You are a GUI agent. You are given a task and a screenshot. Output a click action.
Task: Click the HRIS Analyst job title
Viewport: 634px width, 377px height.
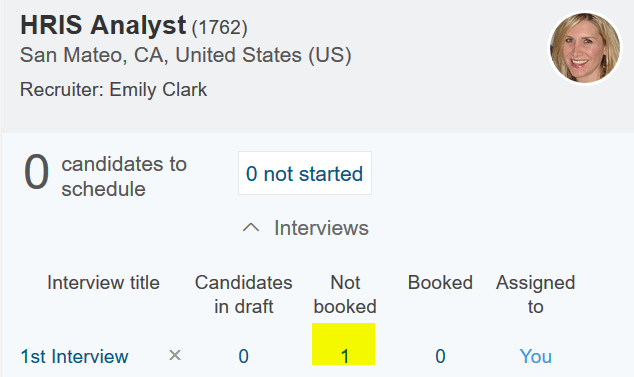pyautogui.click(x=103, y=25)
